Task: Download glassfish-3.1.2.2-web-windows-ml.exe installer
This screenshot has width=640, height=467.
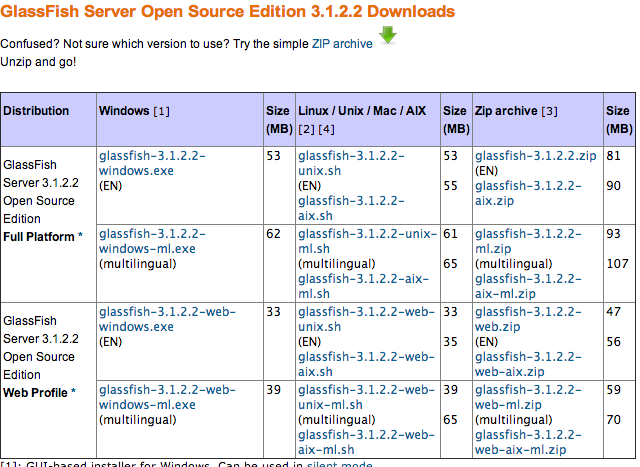Action: pos(167,397)
